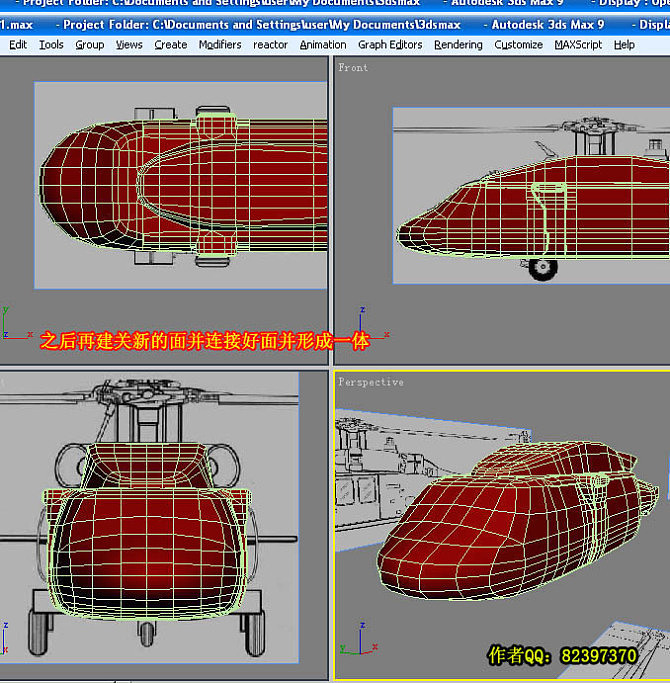Click the Perspective viewport label
This screenshot has height=683, width=670.
pyautogui.click(x=371, y=382)
